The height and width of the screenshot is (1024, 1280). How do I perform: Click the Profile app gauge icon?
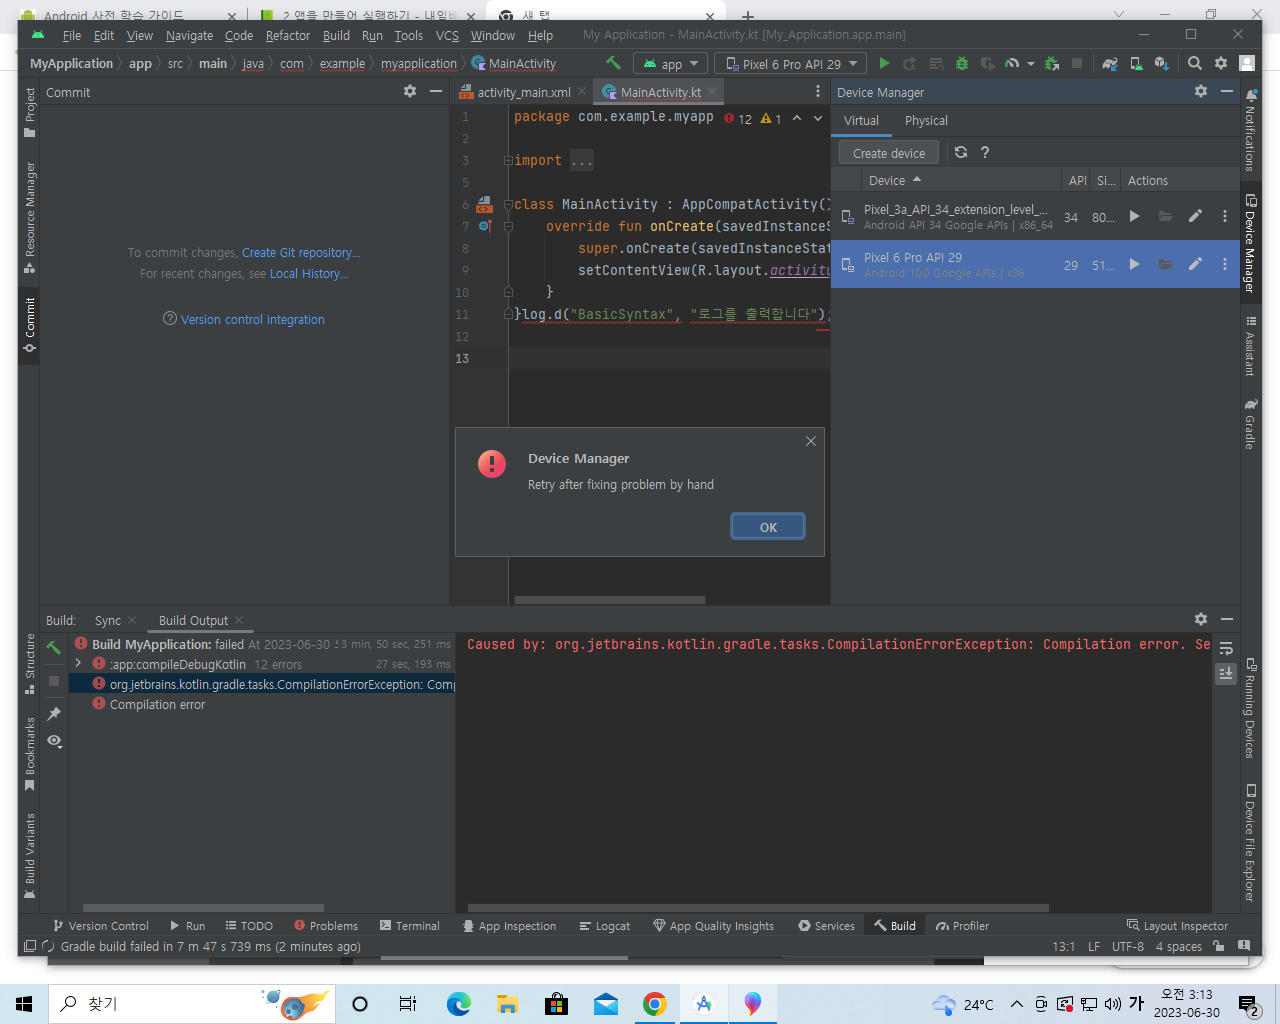(x=1012, y=63)
